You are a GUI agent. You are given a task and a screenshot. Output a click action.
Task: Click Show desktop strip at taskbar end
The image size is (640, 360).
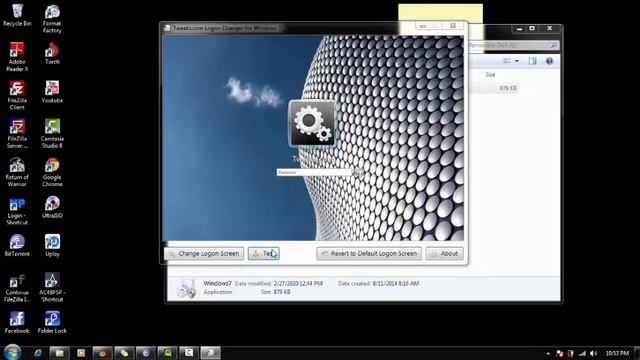coord(637,353)
